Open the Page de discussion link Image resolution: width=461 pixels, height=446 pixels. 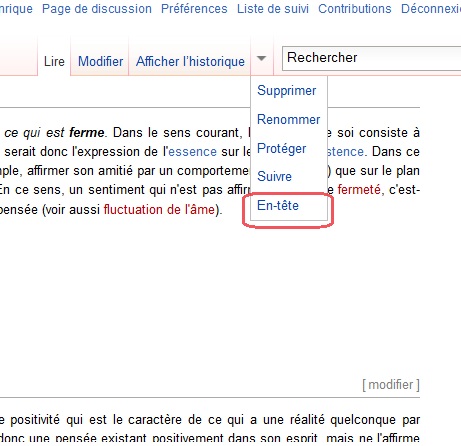pos(97,9)
